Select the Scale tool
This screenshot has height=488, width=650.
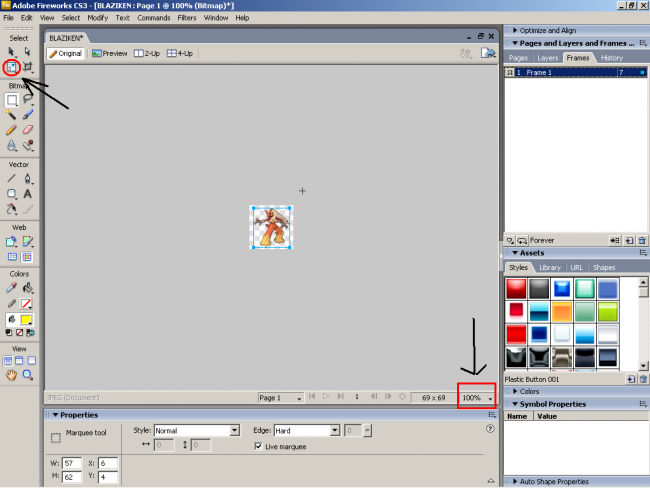click(x=11, y=67)
